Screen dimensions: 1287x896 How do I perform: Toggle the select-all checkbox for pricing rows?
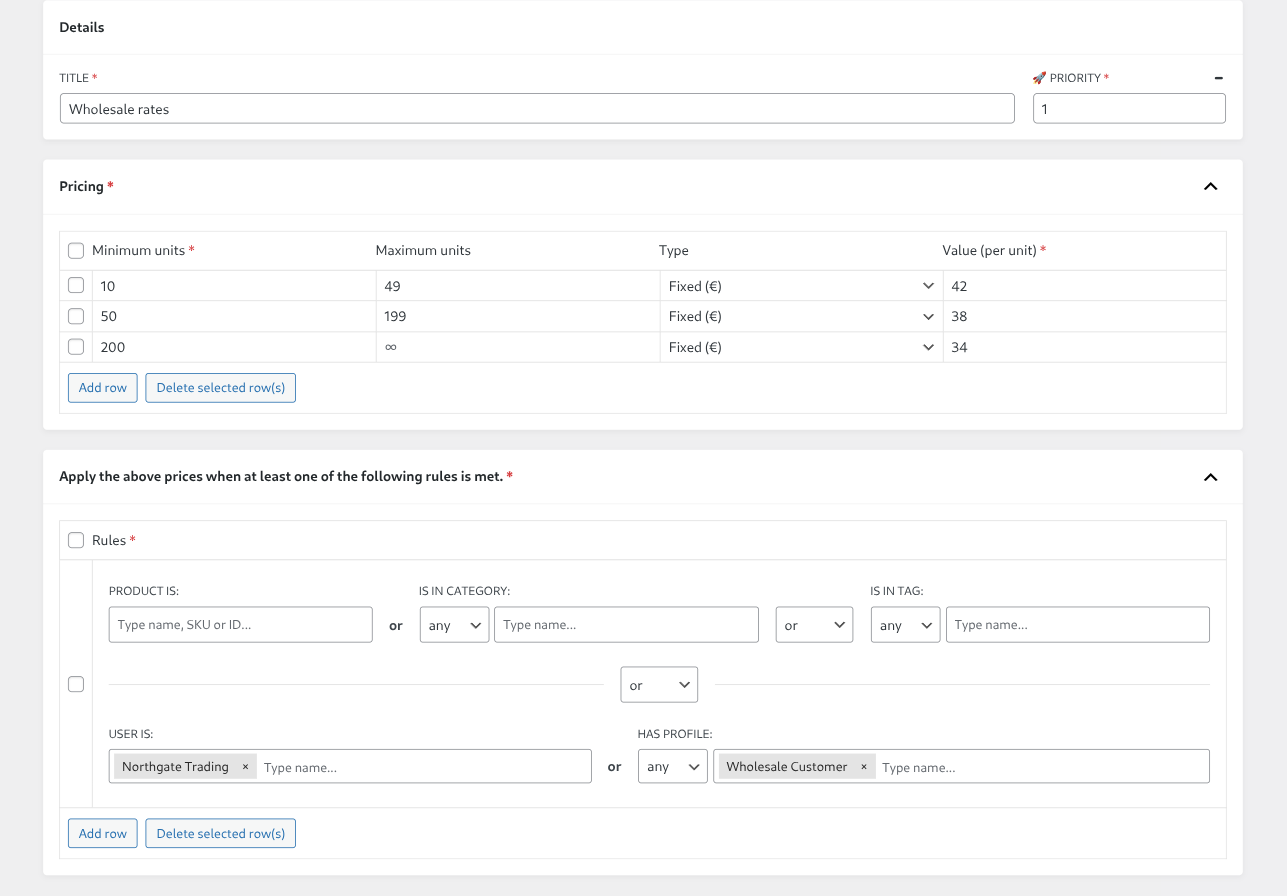click(x=76, y=251)
